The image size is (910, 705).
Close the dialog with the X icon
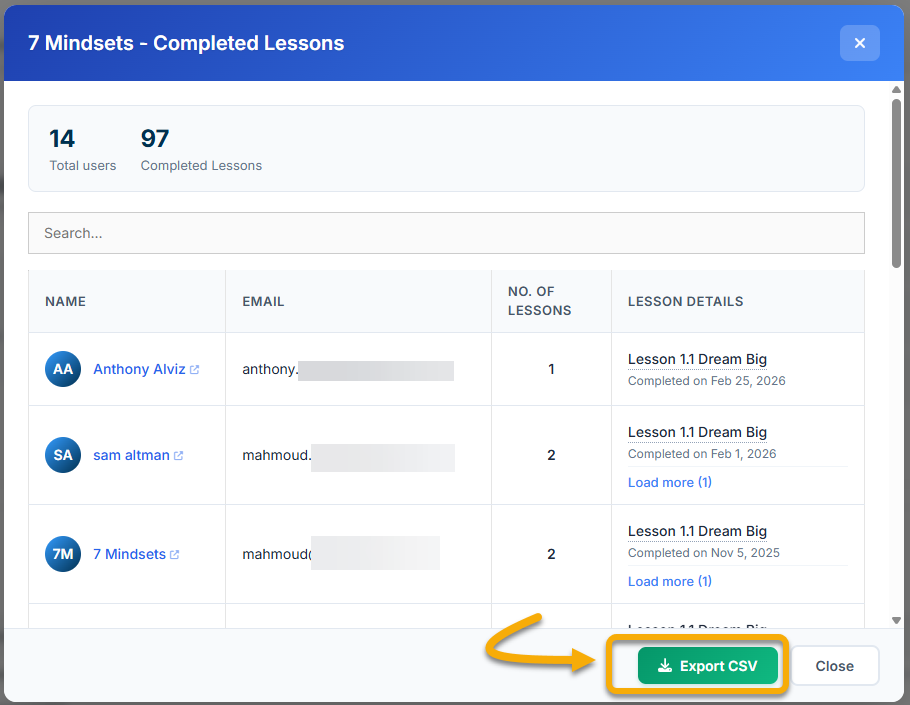point(860,43)
